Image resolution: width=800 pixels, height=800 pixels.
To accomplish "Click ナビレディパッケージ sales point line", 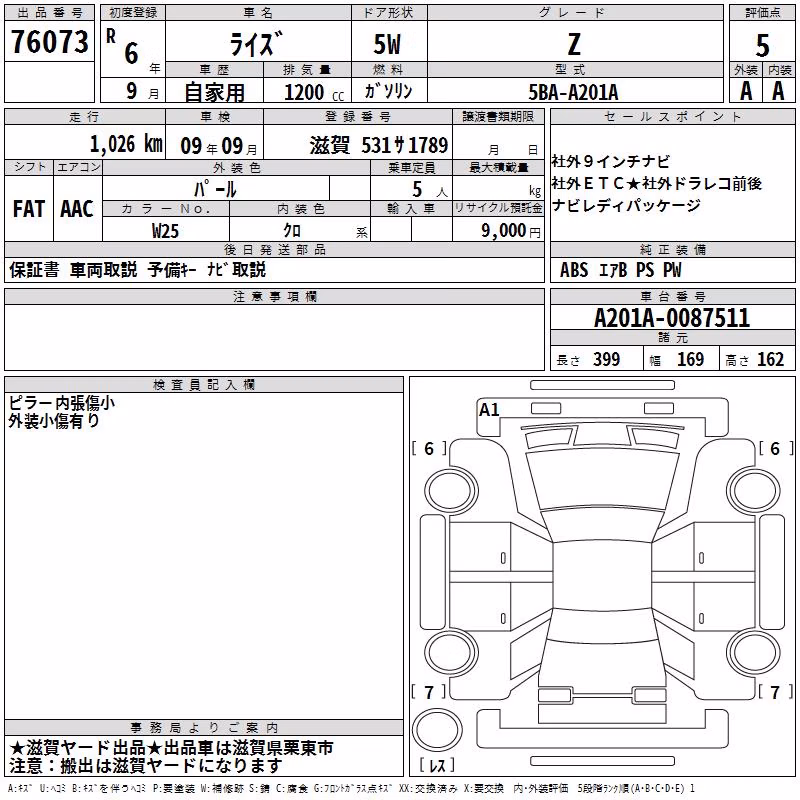I will 627,206.
